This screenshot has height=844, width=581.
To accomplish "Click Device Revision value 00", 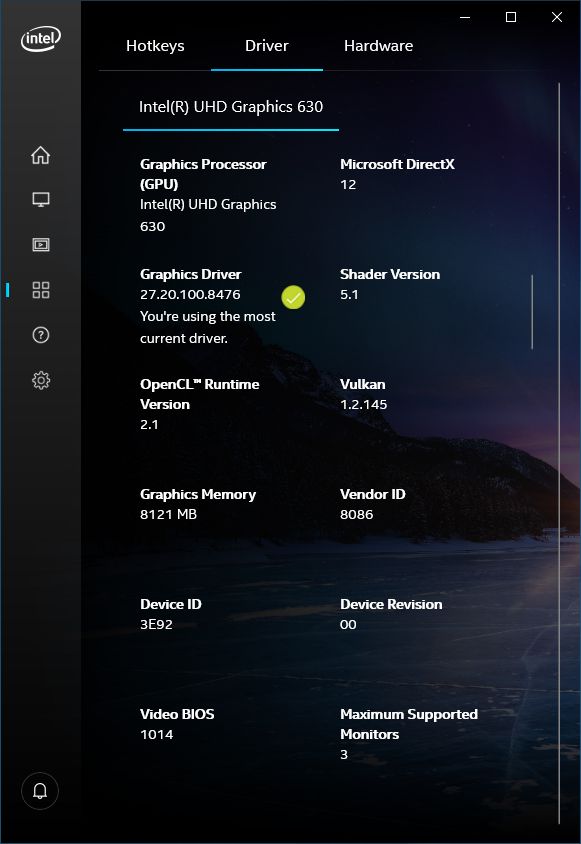I will point(348,624).
